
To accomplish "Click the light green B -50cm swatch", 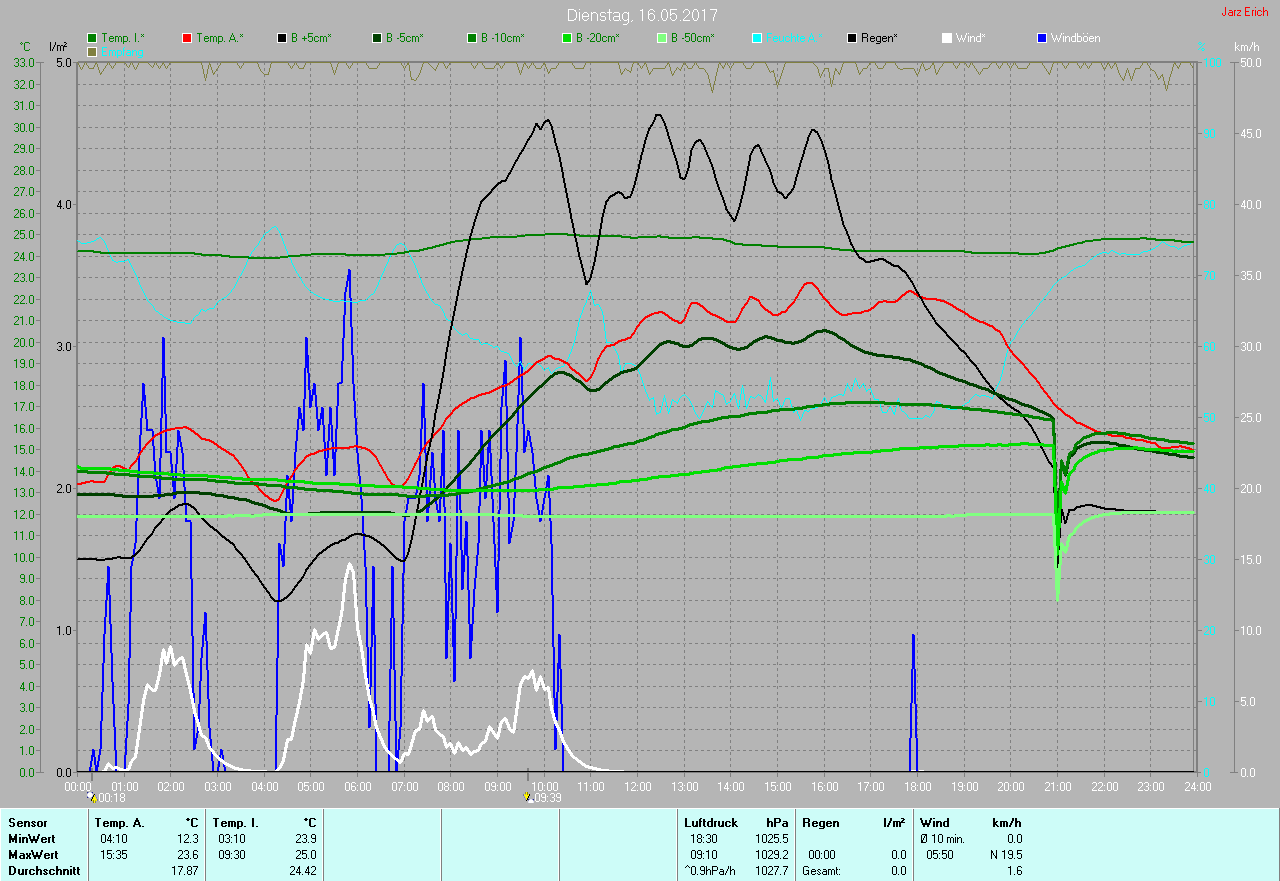I will coord(661,38).
